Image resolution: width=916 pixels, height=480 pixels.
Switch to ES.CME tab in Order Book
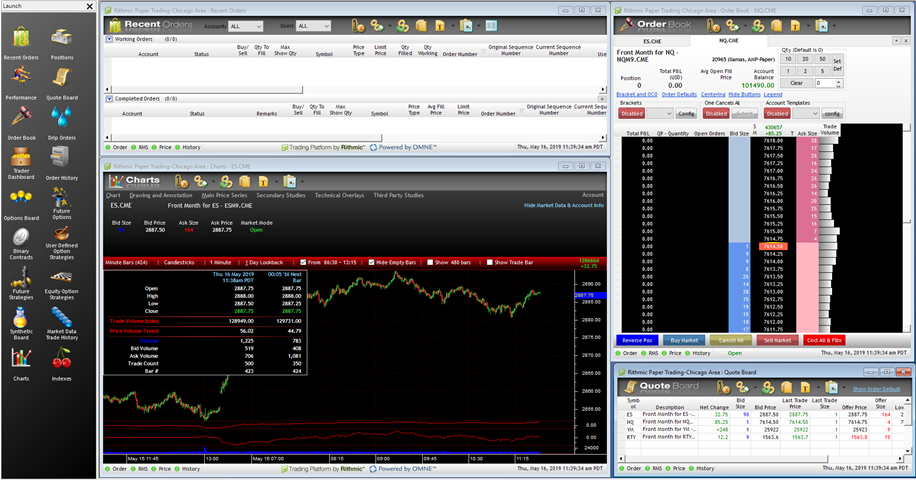(653, 41)
